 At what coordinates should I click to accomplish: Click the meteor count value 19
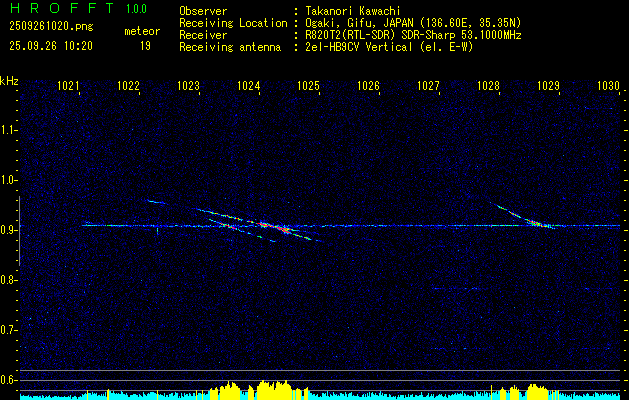(x=145, y=46)
